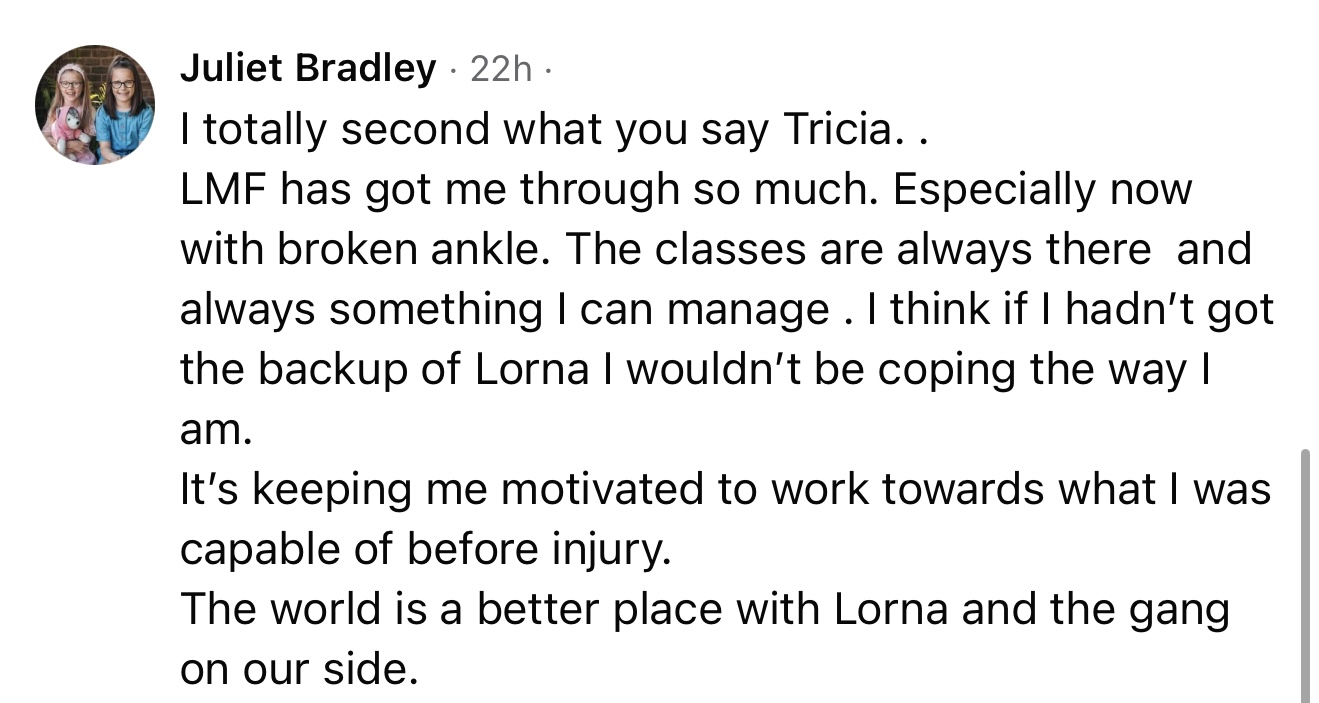Click the vertical scrollbar thumb
This screenshot has height=703, width=1319.
point(1304,575)
